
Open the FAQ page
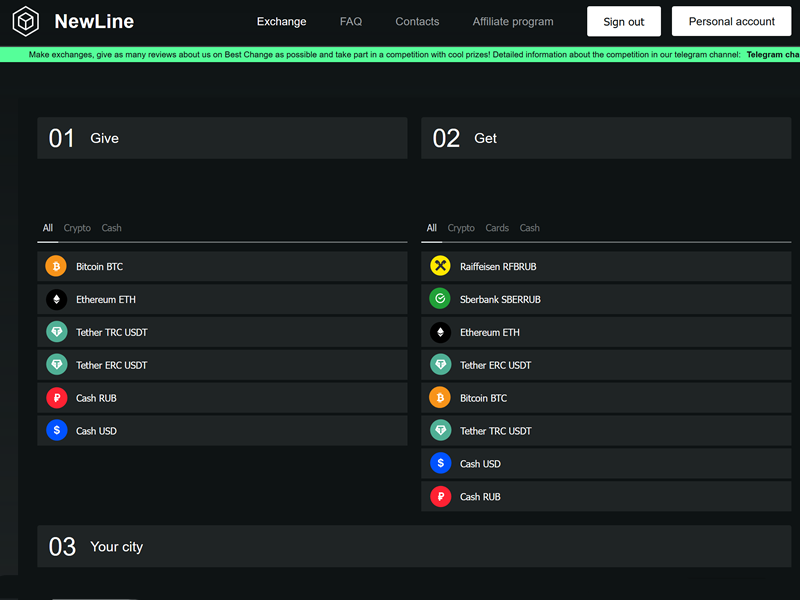(x=351, y=21)
